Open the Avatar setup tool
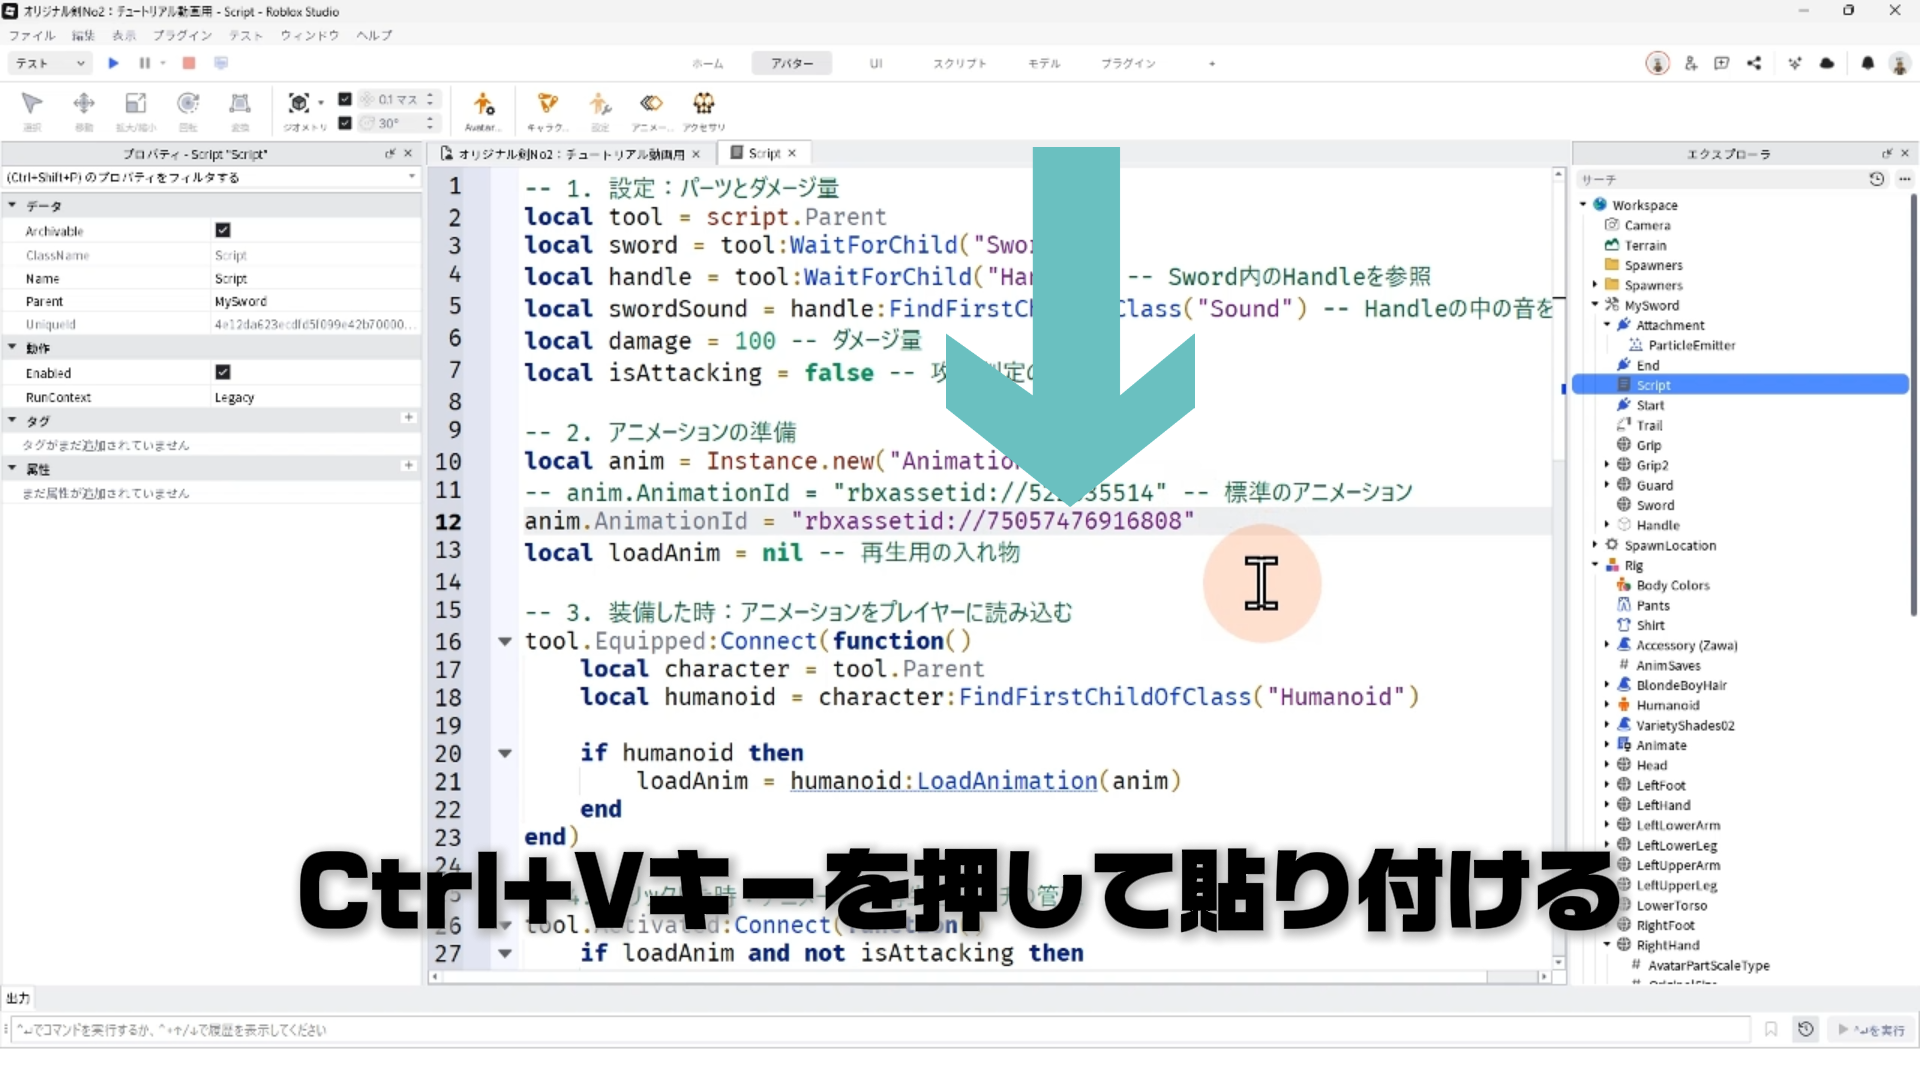The image size is (1920, 1080). tap(483, 104)
